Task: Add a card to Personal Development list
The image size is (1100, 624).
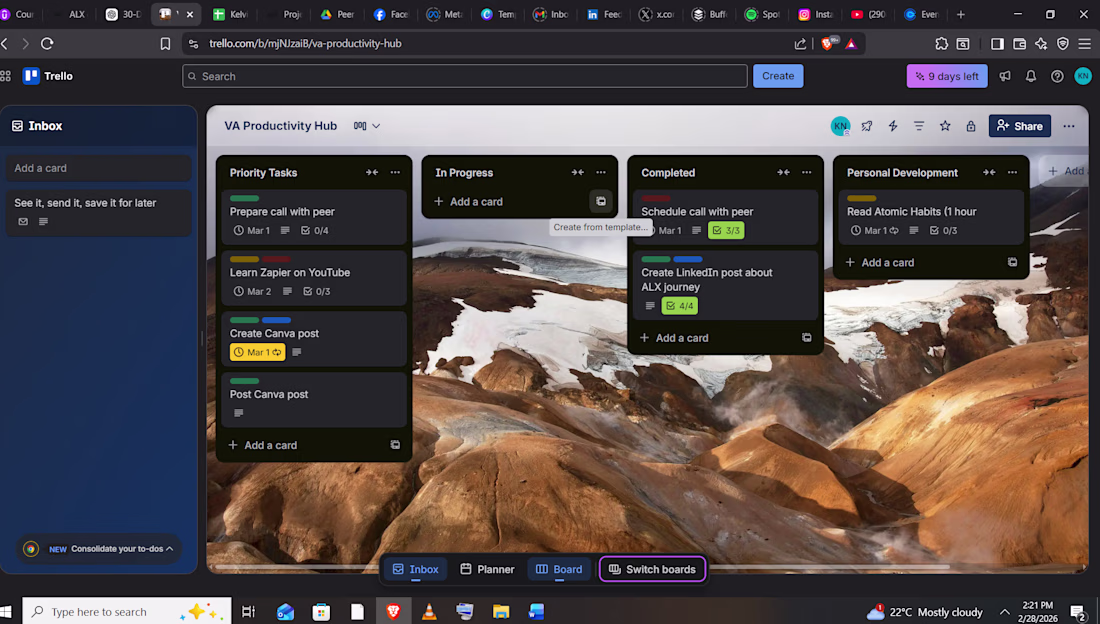Action: pos(880,262)
